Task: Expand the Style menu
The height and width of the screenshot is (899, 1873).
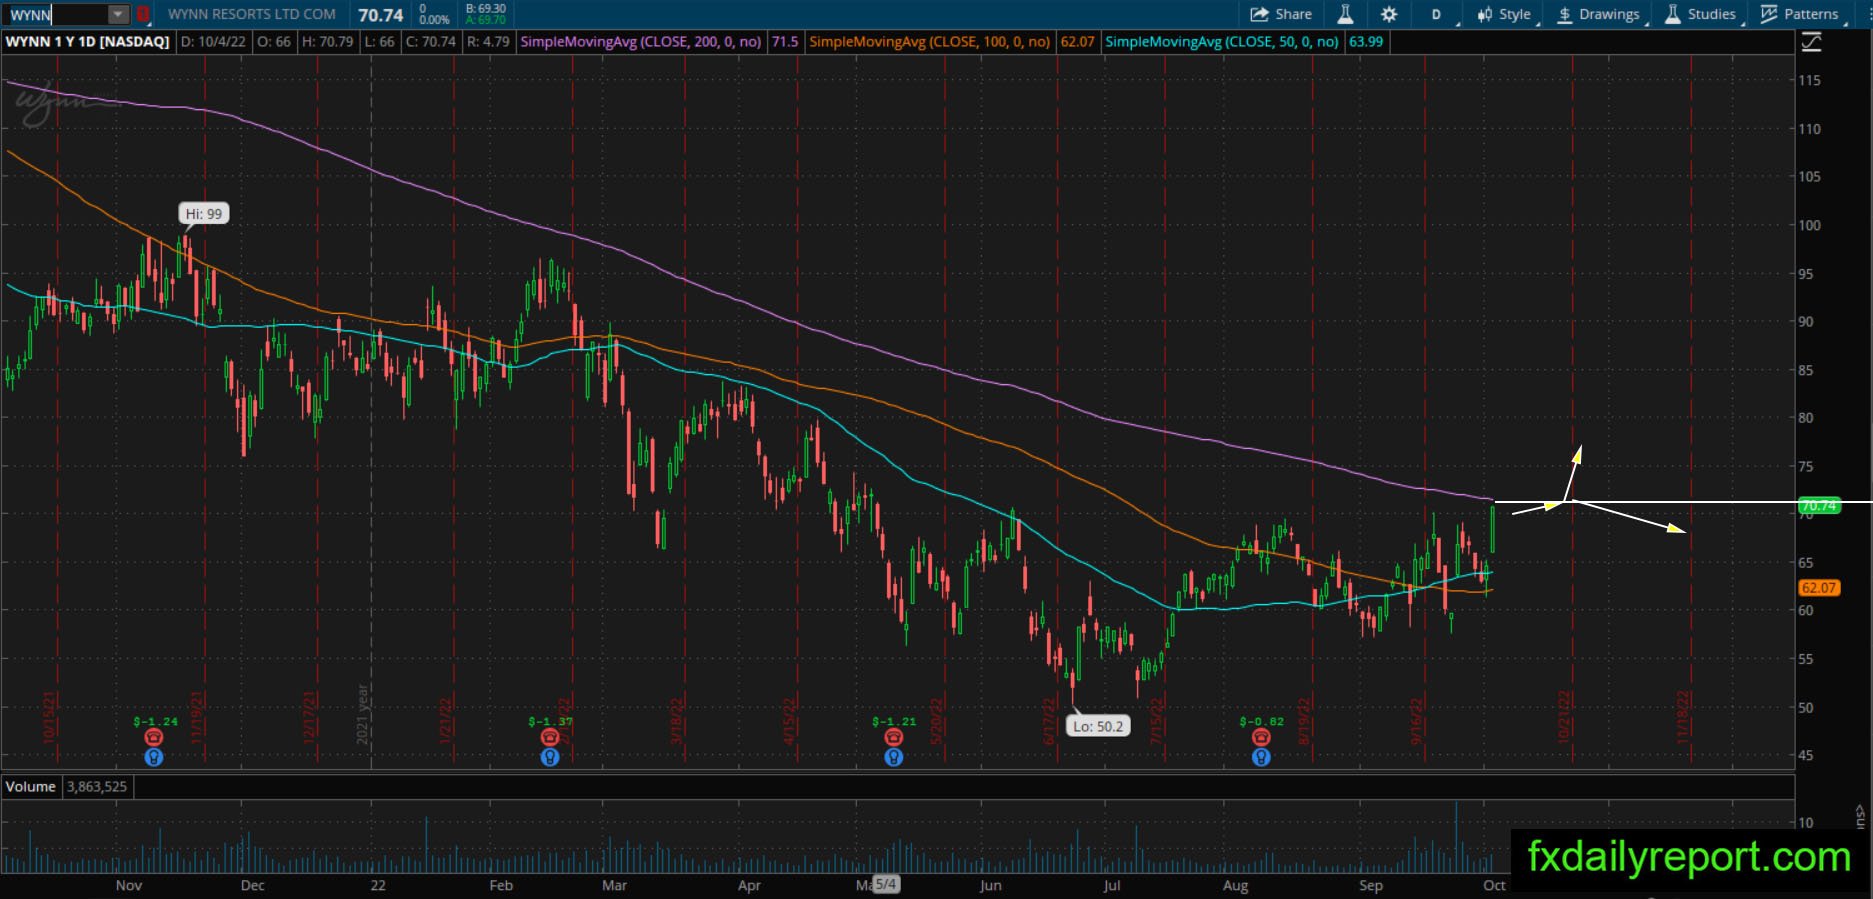Action: (x=1504, y=14)
